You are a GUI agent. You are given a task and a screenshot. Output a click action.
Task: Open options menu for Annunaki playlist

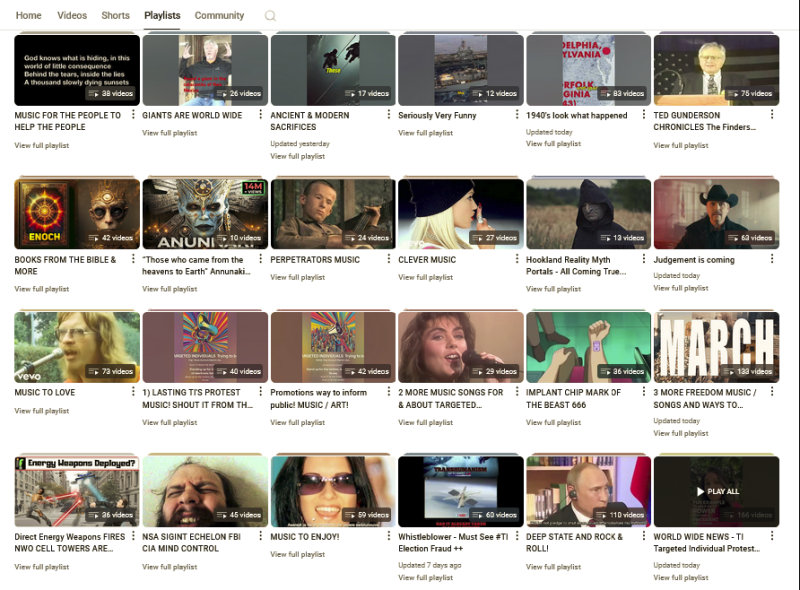point(261,259)
